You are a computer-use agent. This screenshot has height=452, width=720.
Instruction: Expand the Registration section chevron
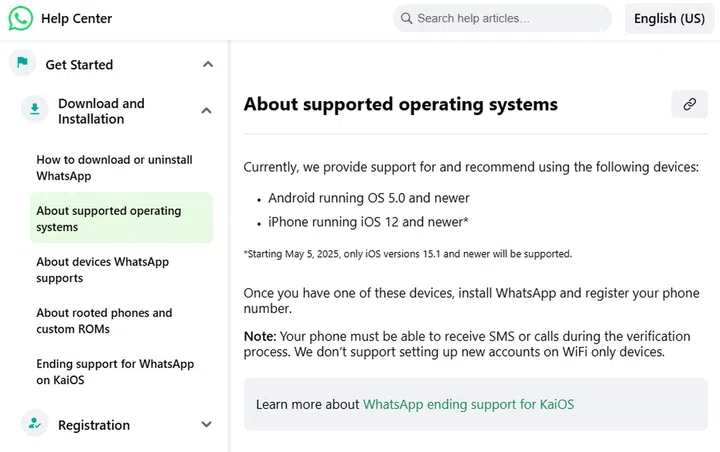tap(206, 425)
